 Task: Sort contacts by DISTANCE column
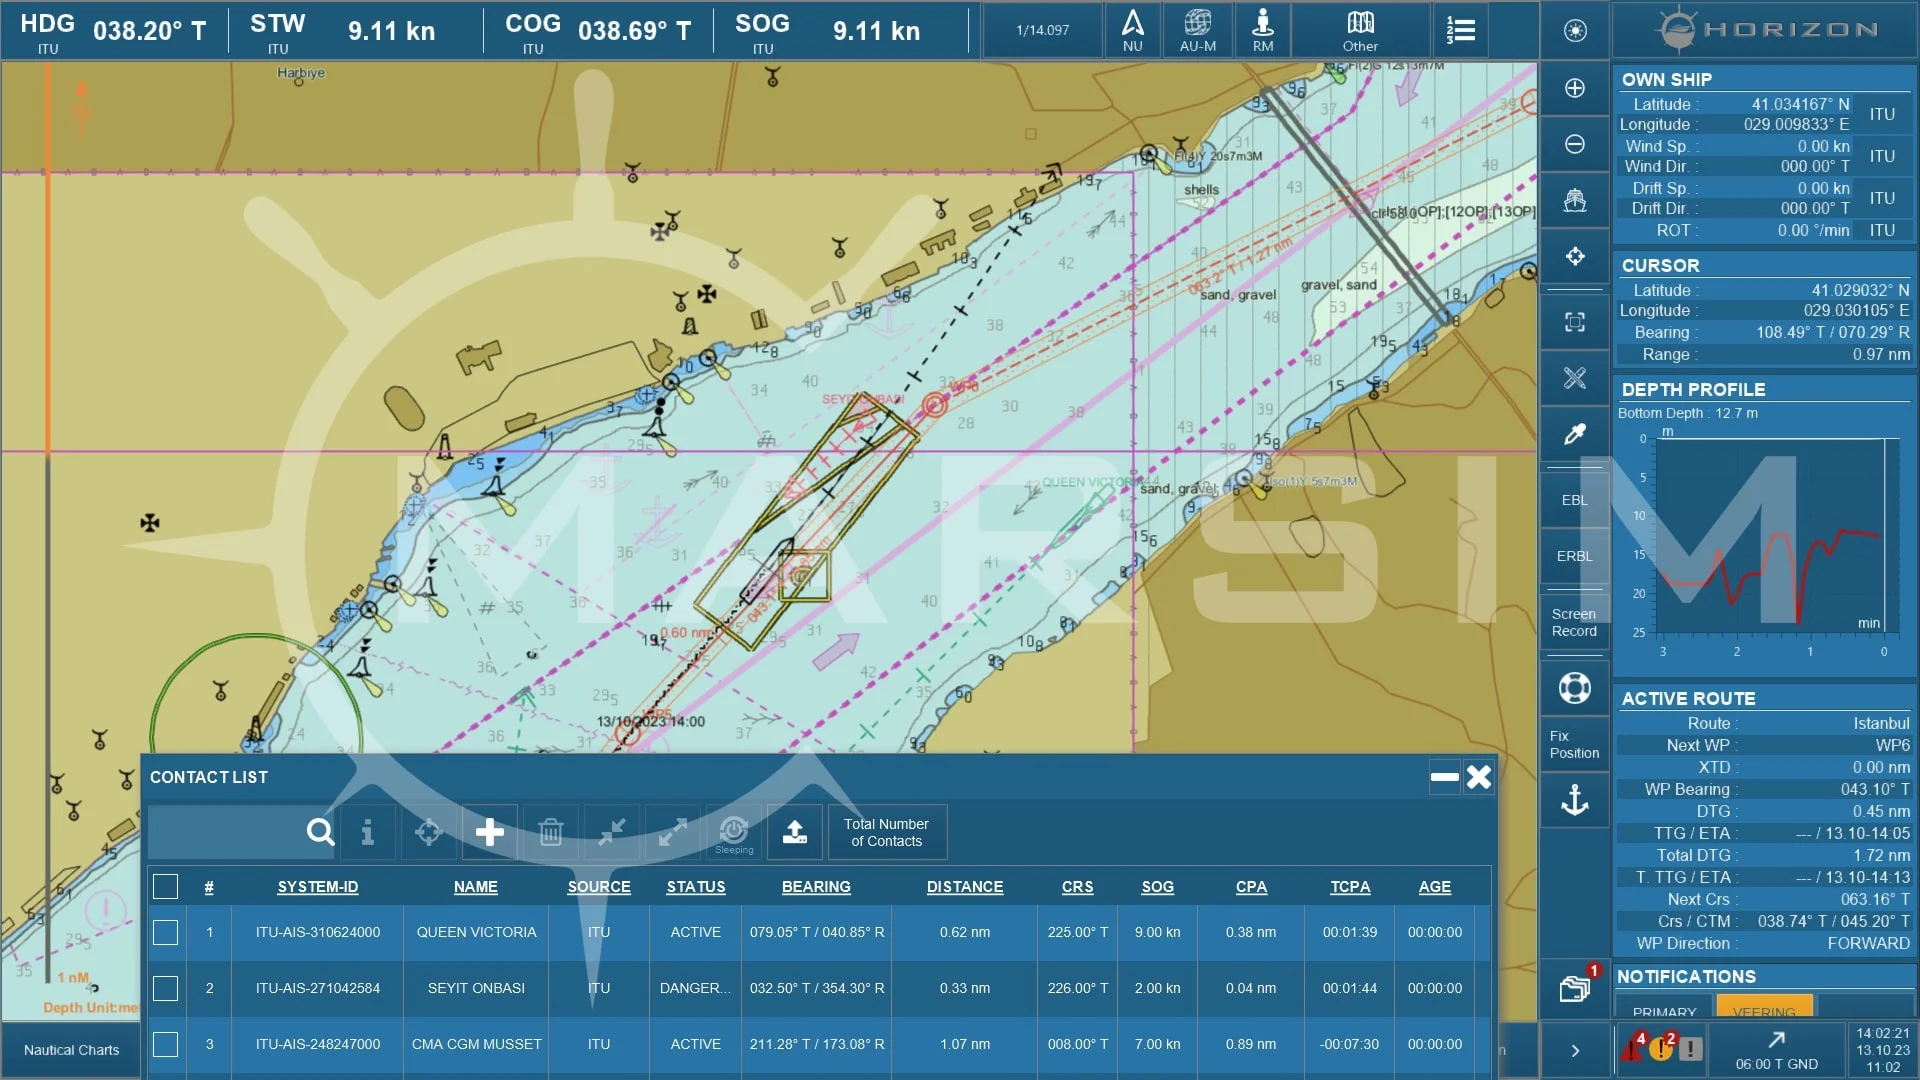[964, 887]
